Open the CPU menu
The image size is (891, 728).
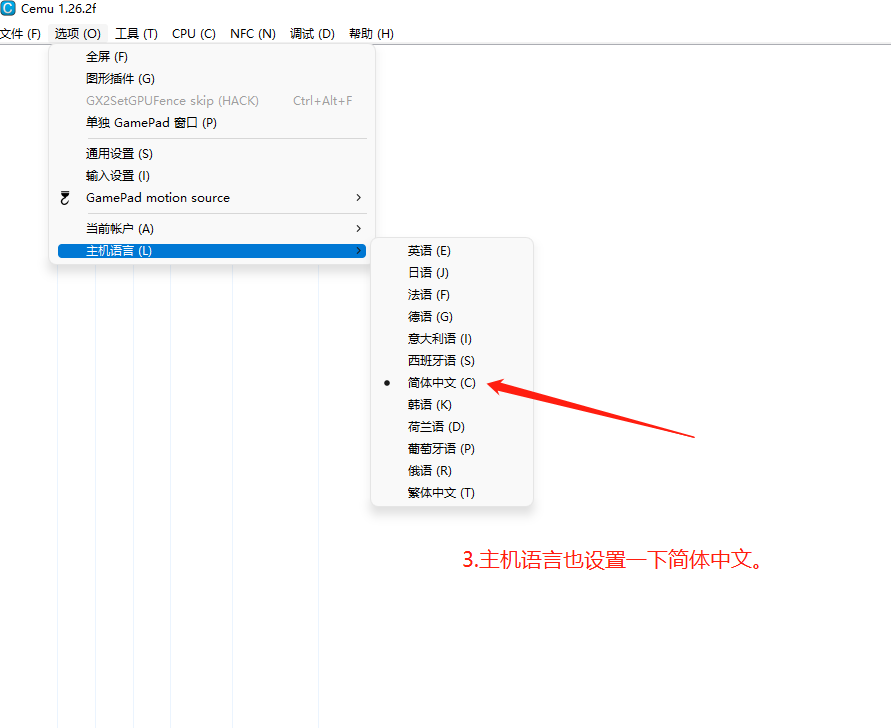193,33
